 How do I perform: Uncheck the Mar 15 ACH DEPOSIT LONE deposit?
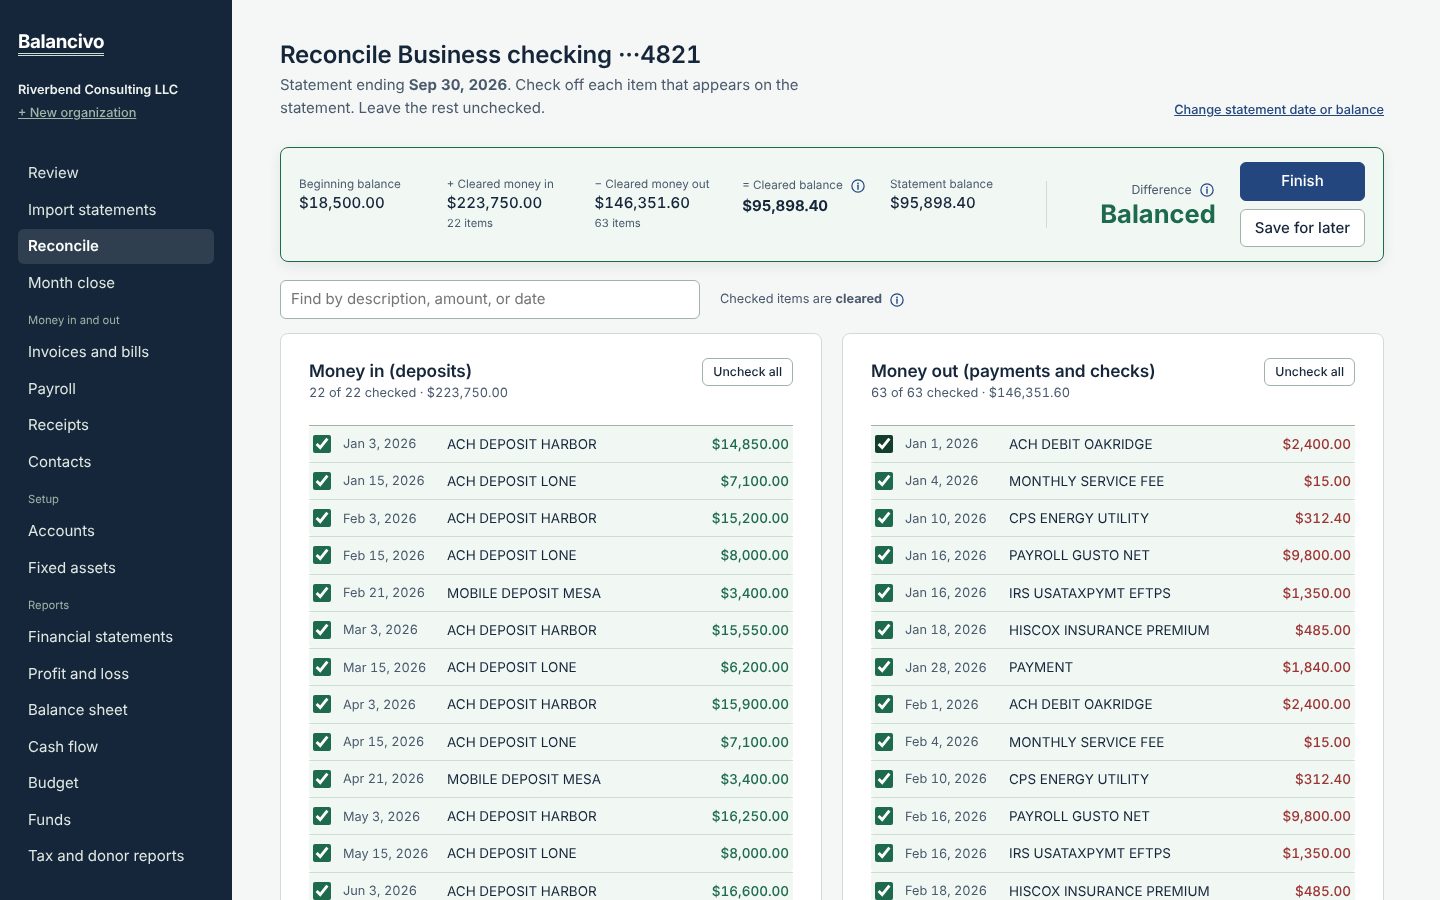(x=322, y=667)
